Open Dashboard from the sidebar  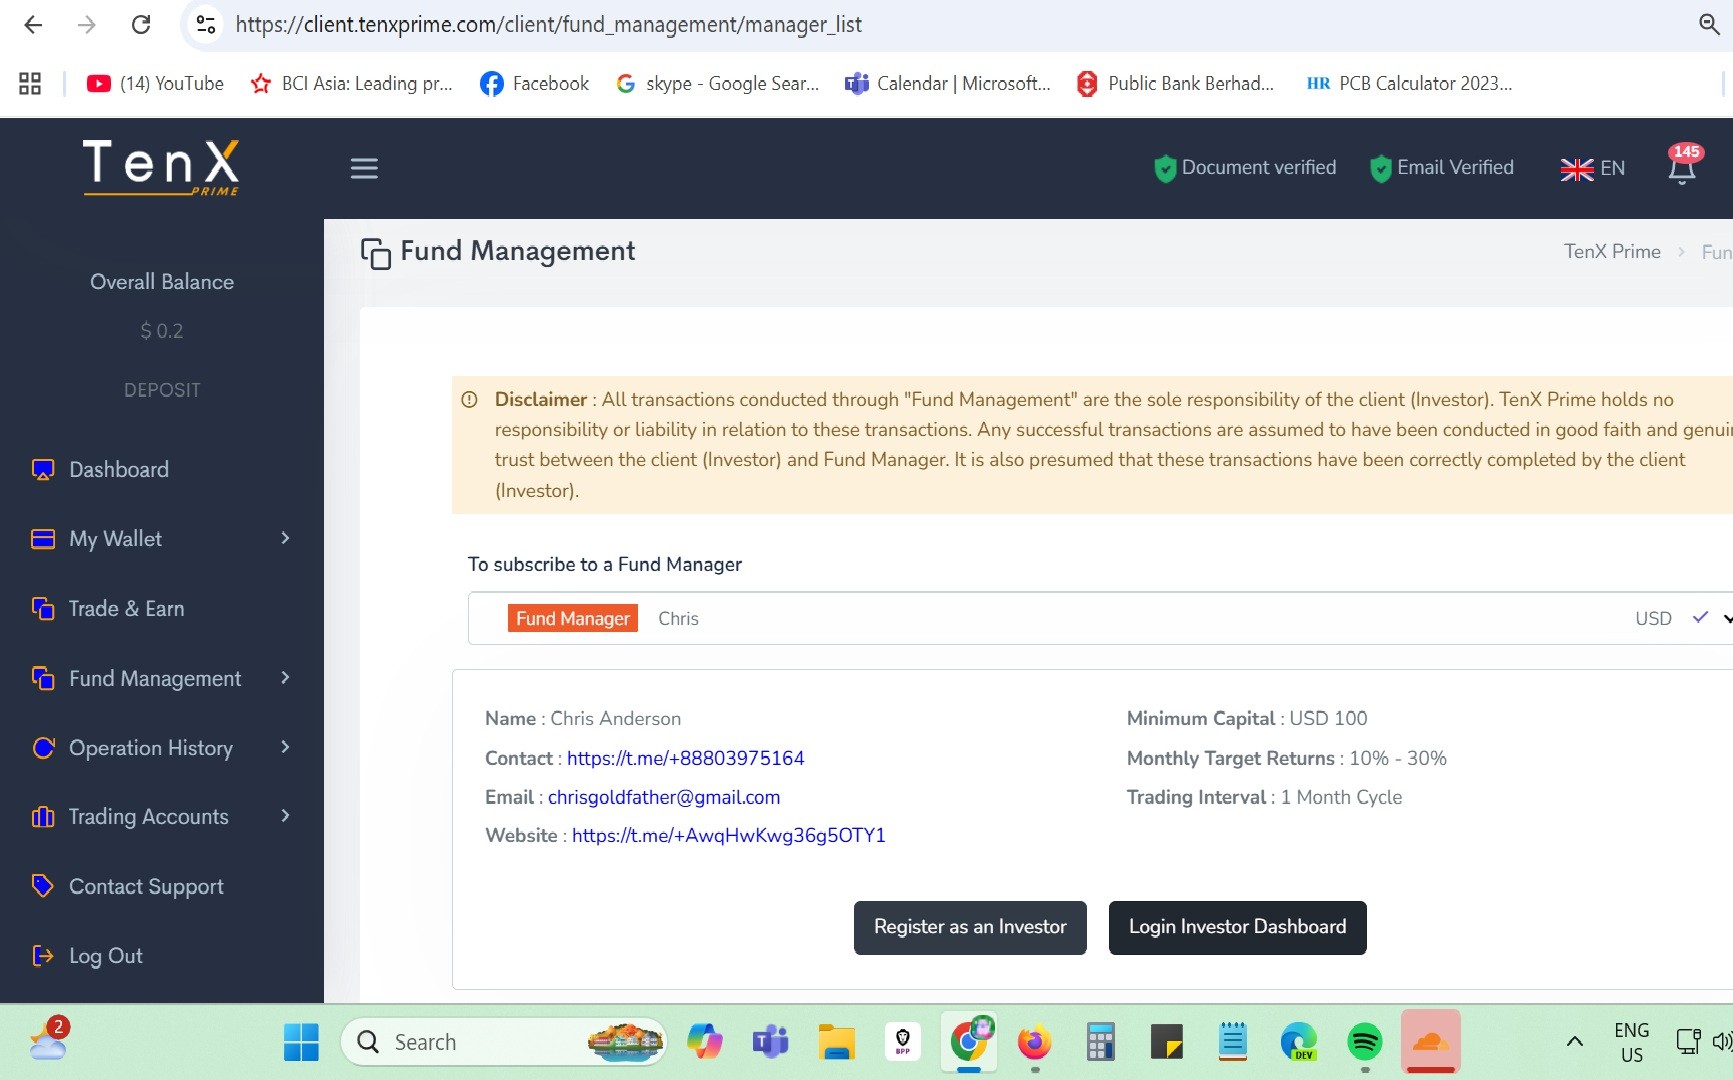pos(119,470)
